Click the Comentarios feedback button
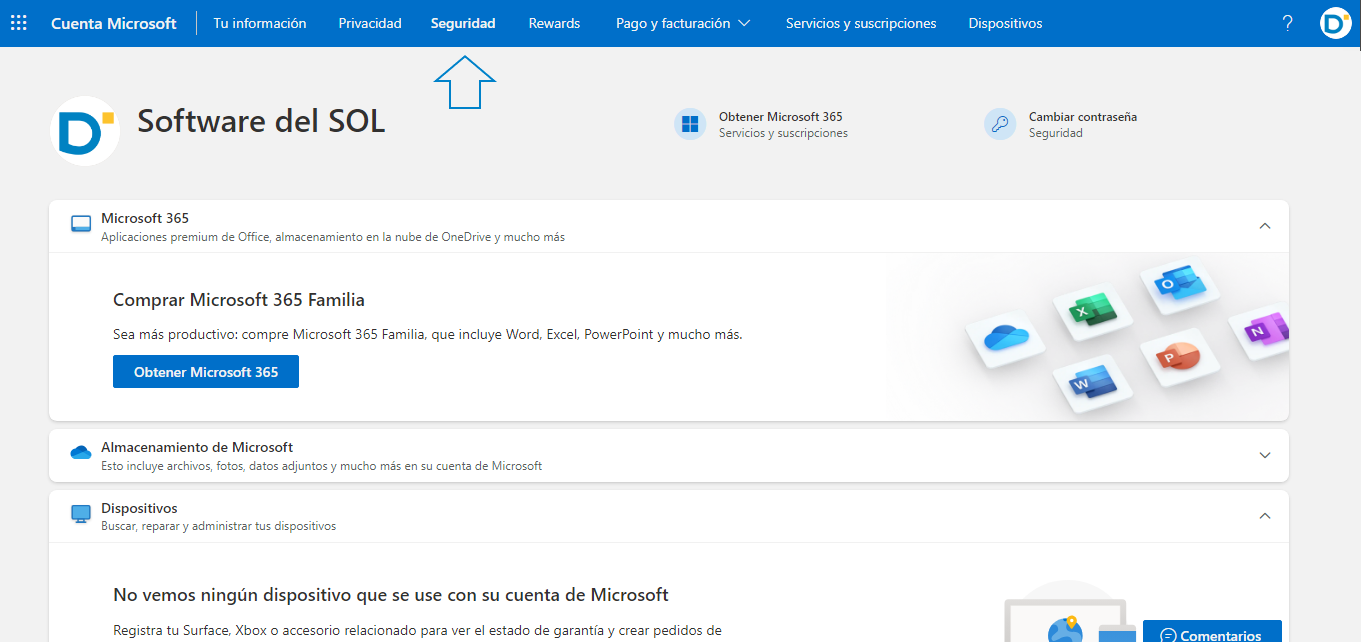 click(x=1212, y=632)
